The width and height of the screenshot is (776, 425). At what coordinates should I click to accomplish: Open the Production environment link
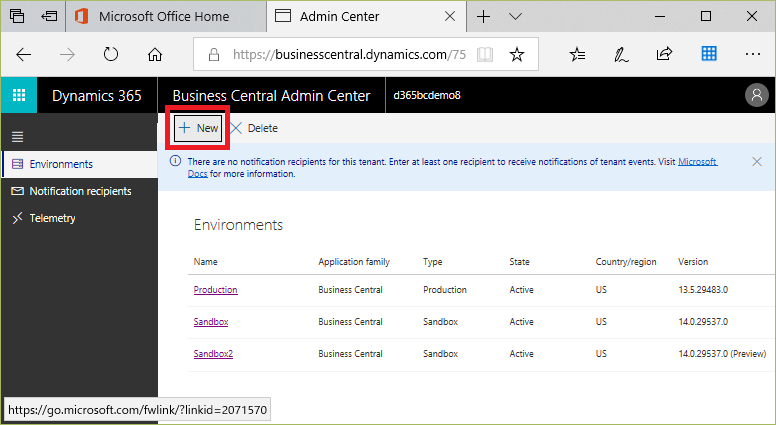(215, 289)
